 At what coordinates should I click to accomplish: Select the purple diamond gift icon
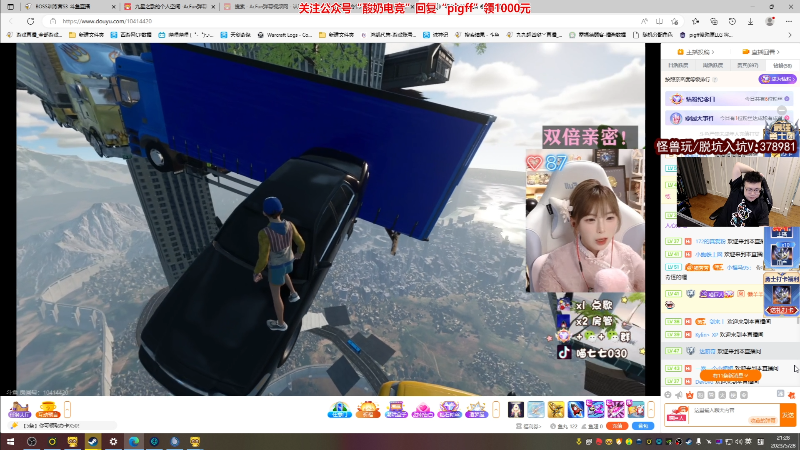point(449,410)
